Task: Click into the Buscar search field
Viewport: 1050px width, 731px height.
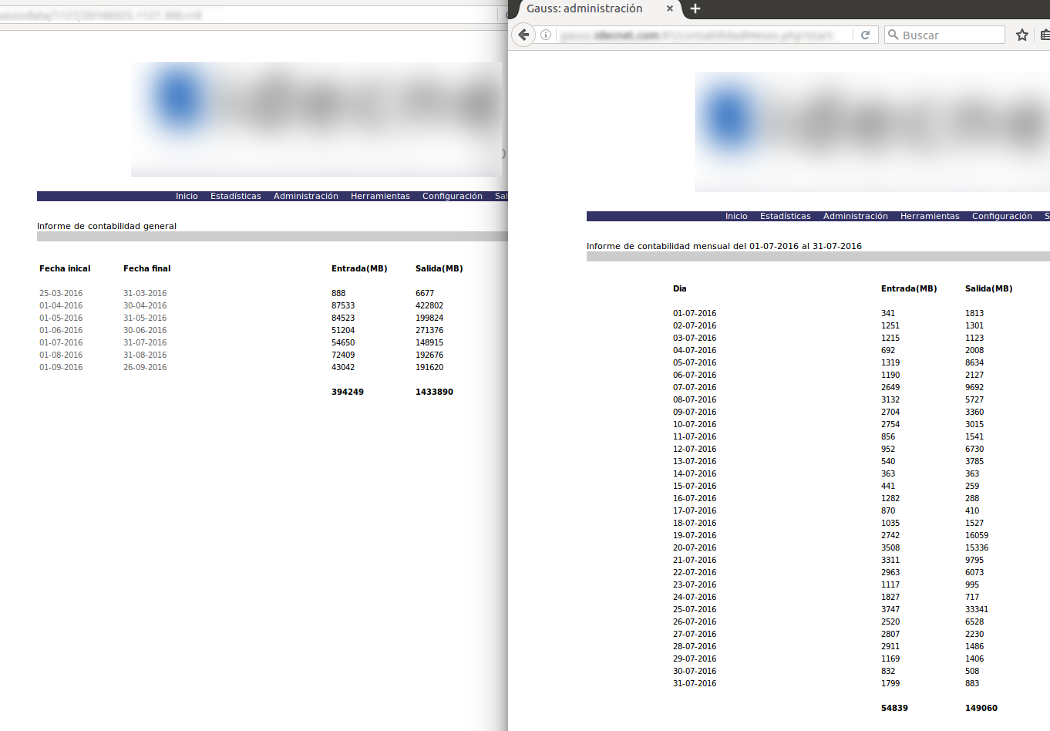Action: [x=950, y=35]
